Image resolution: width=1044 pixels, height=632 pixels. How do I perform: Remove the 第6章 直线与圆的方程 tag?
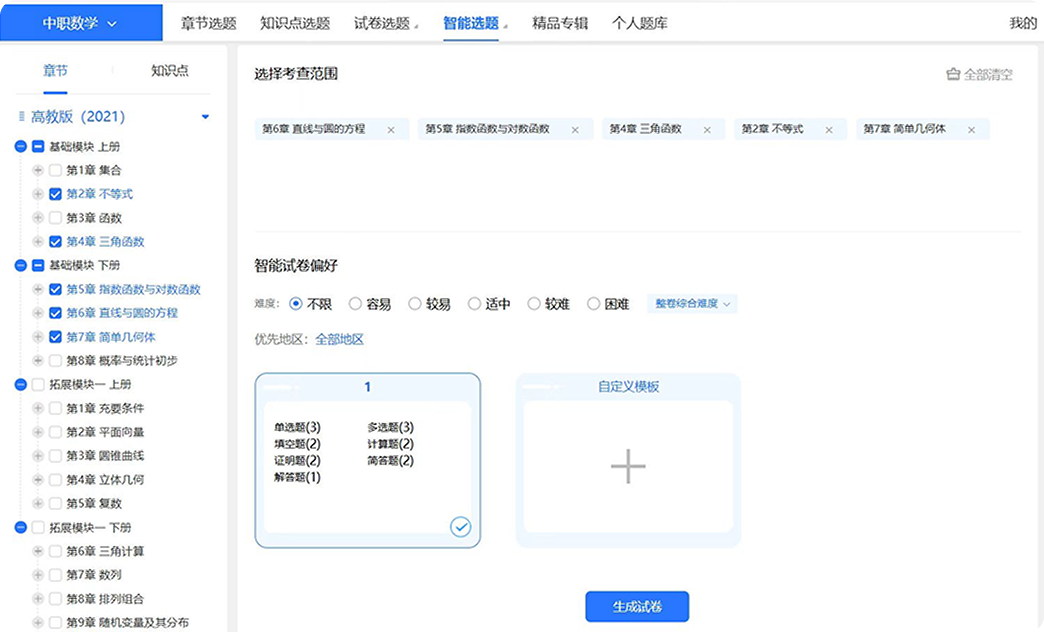pyautogui.click(x=391, y=130)
